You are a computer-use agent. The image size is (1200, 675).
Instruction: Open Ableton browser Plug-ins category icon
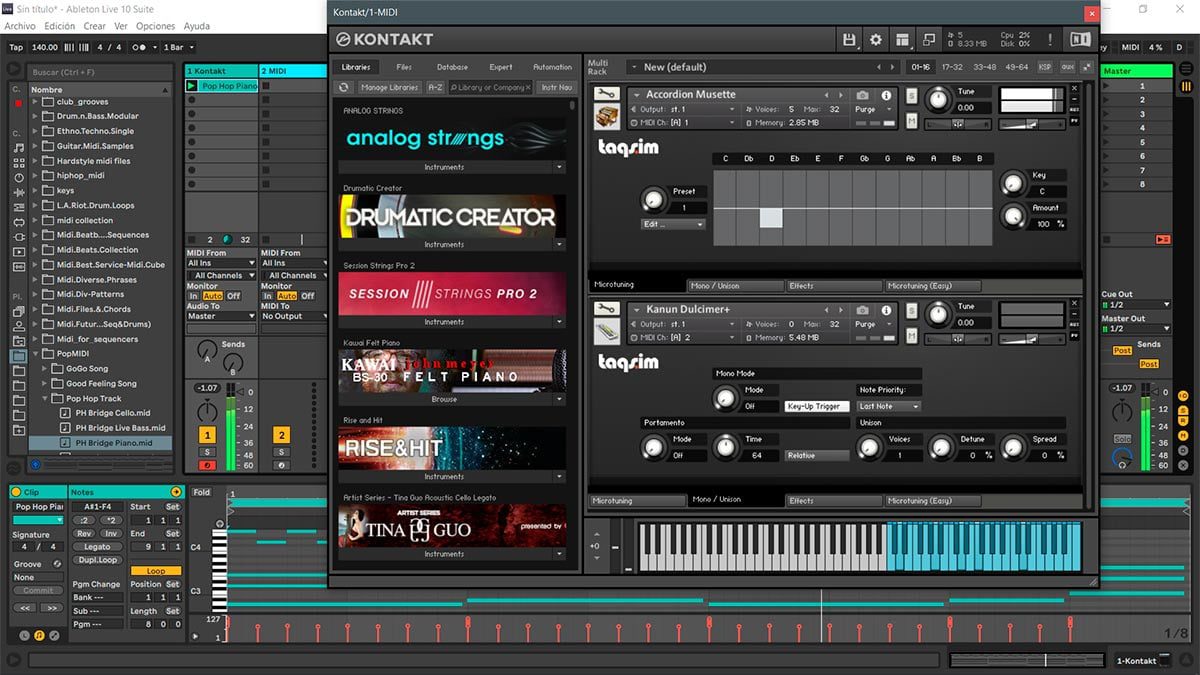pos(19,236)
